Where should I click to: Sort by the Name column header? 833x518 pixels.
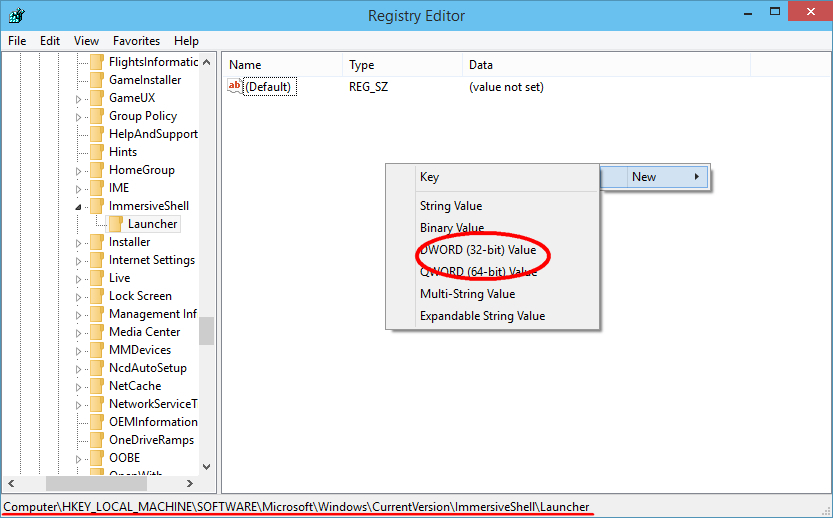[x=283, y=65]
